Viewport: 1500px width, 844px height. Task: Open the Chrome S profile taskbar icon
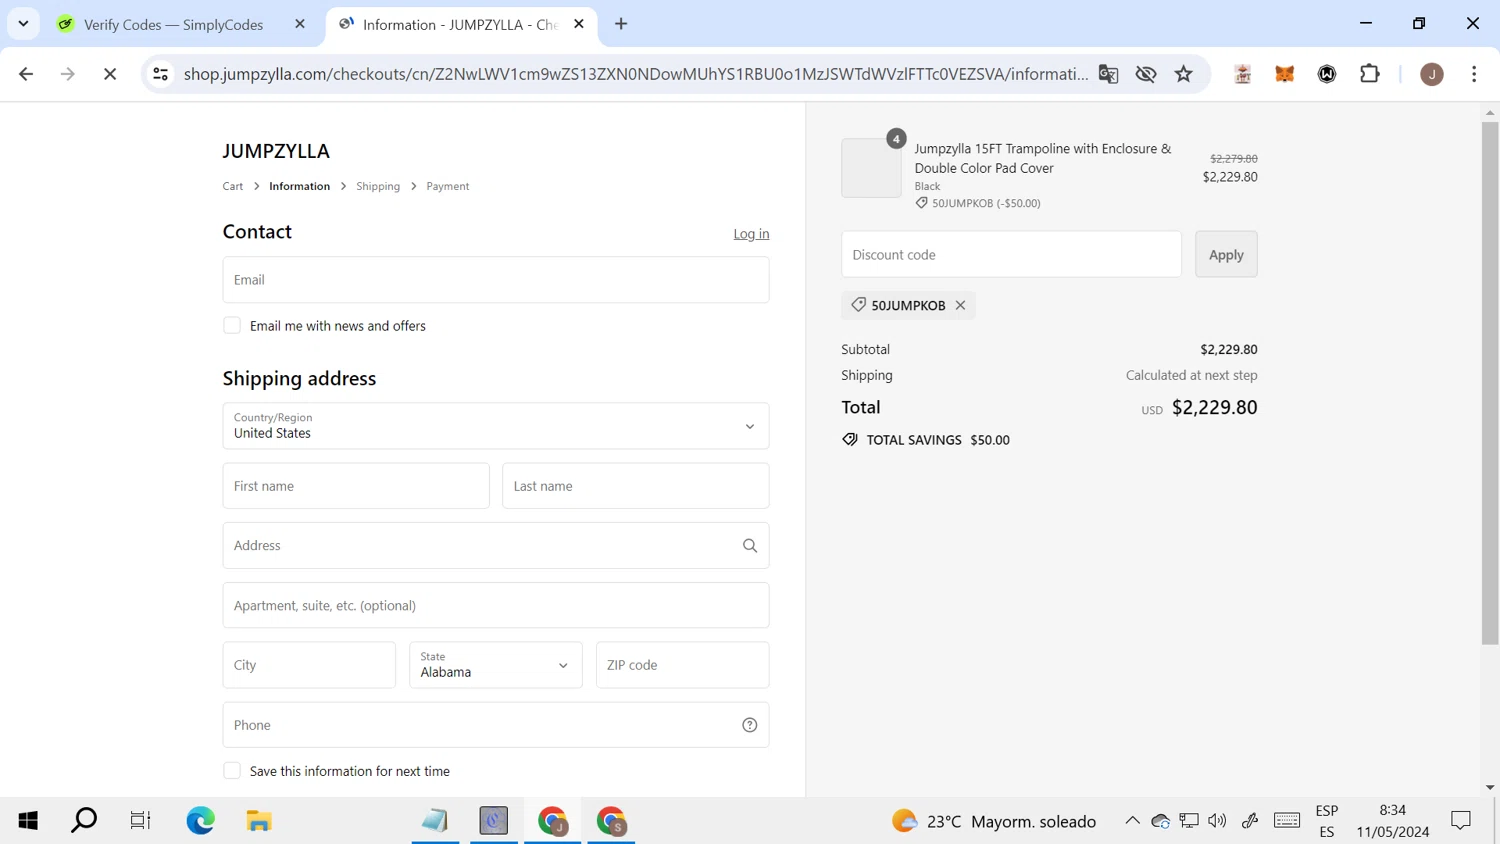click(x=611, y=821)
